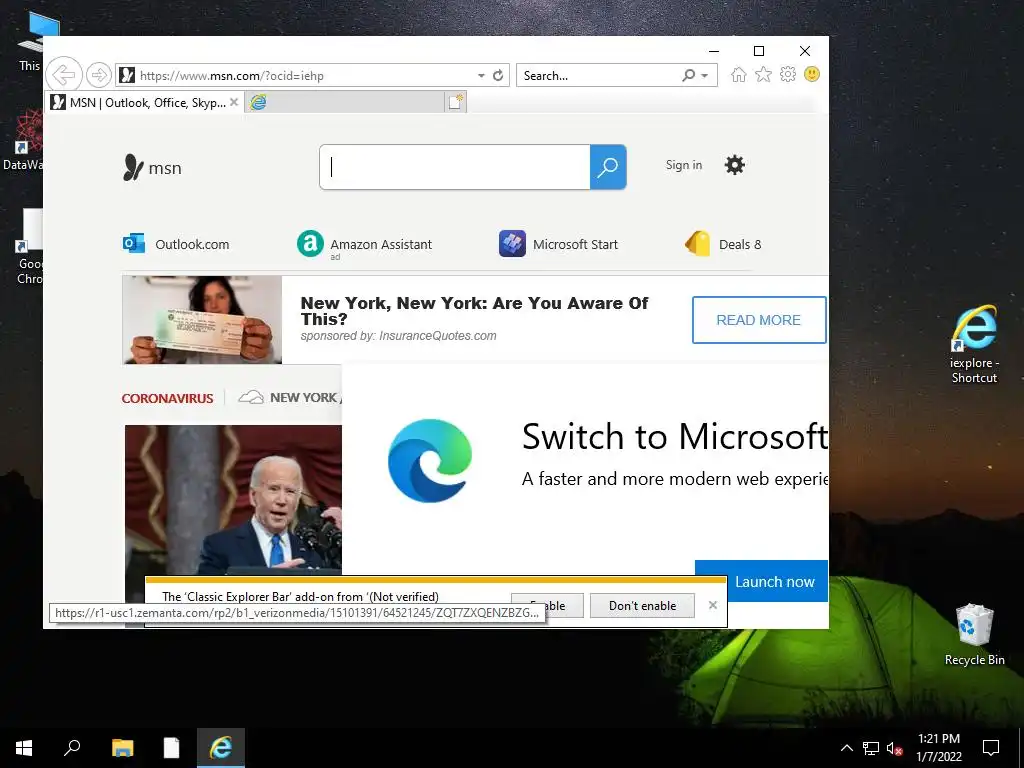Click the check photo ad thumbnail

202,319
